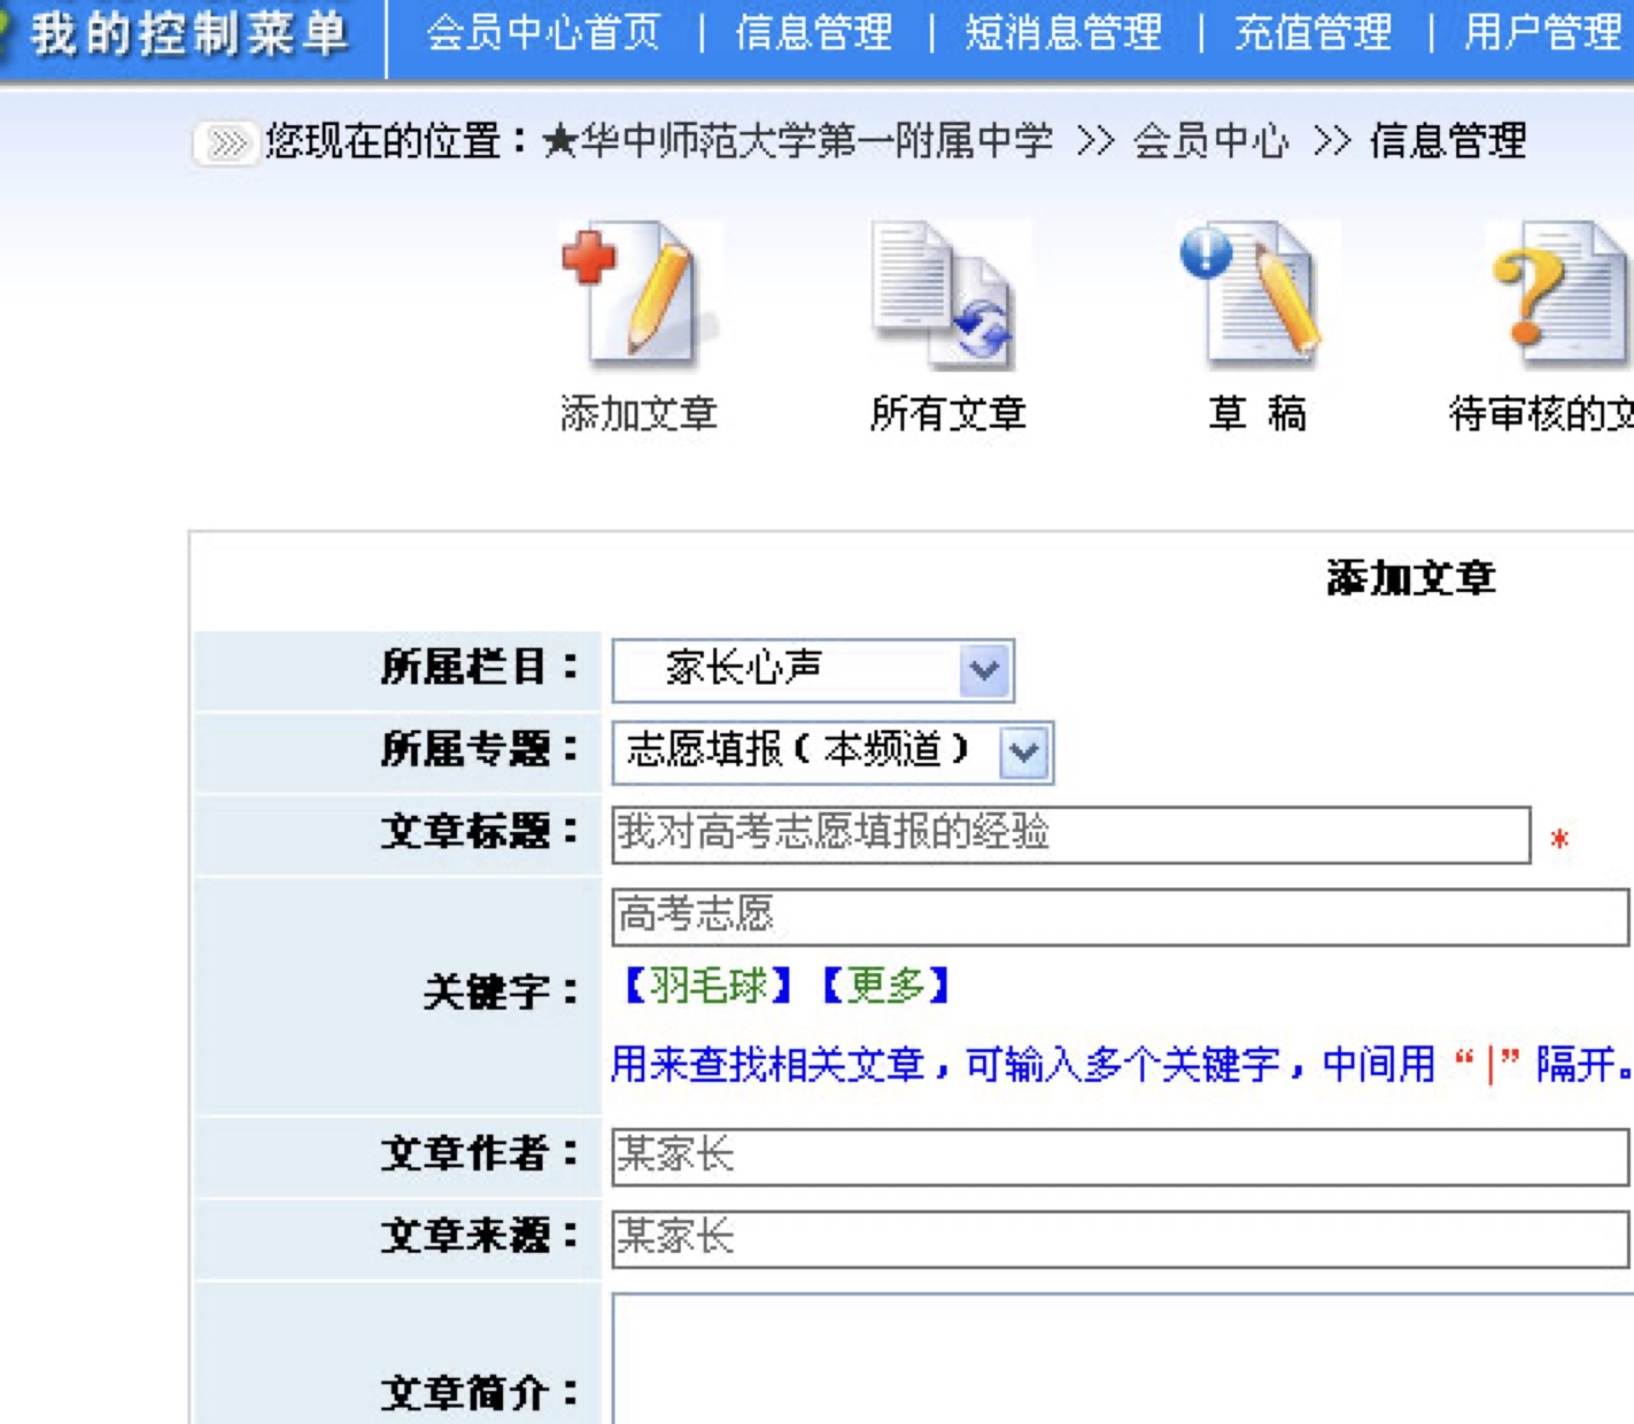The image size is (1634, 1424).
Task: Click the breadcrumb arrow icon before 您现在的位置
Action: (226, 143)
